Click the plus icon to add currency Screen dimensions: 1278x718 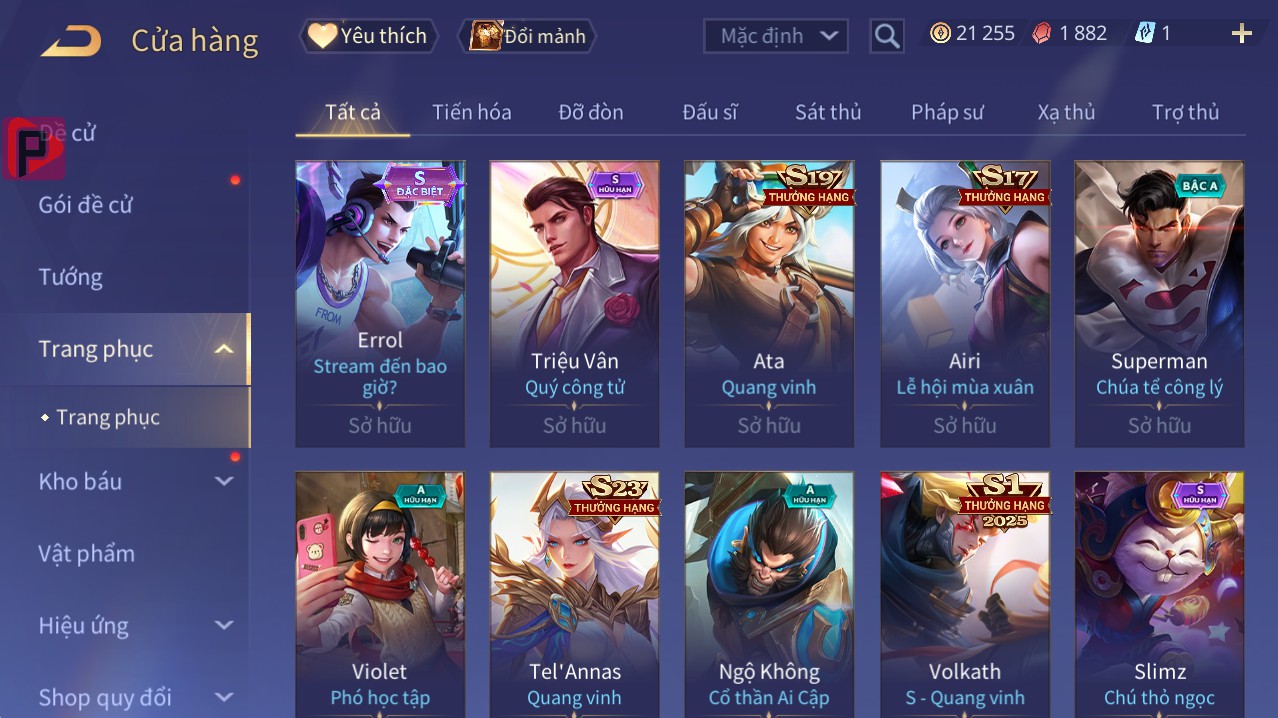coord(1242,35)
